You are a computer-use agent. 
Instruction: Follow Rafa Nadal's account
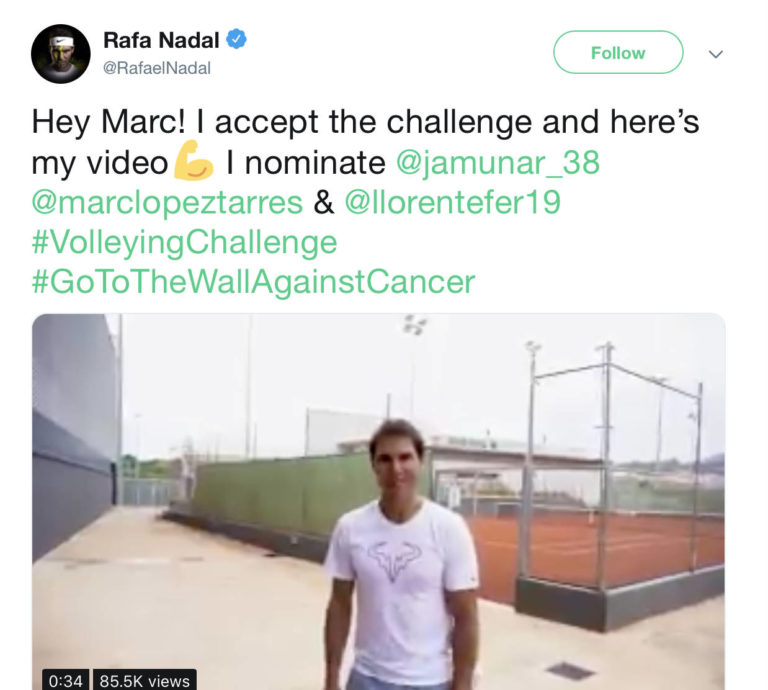tap(618, 53)
